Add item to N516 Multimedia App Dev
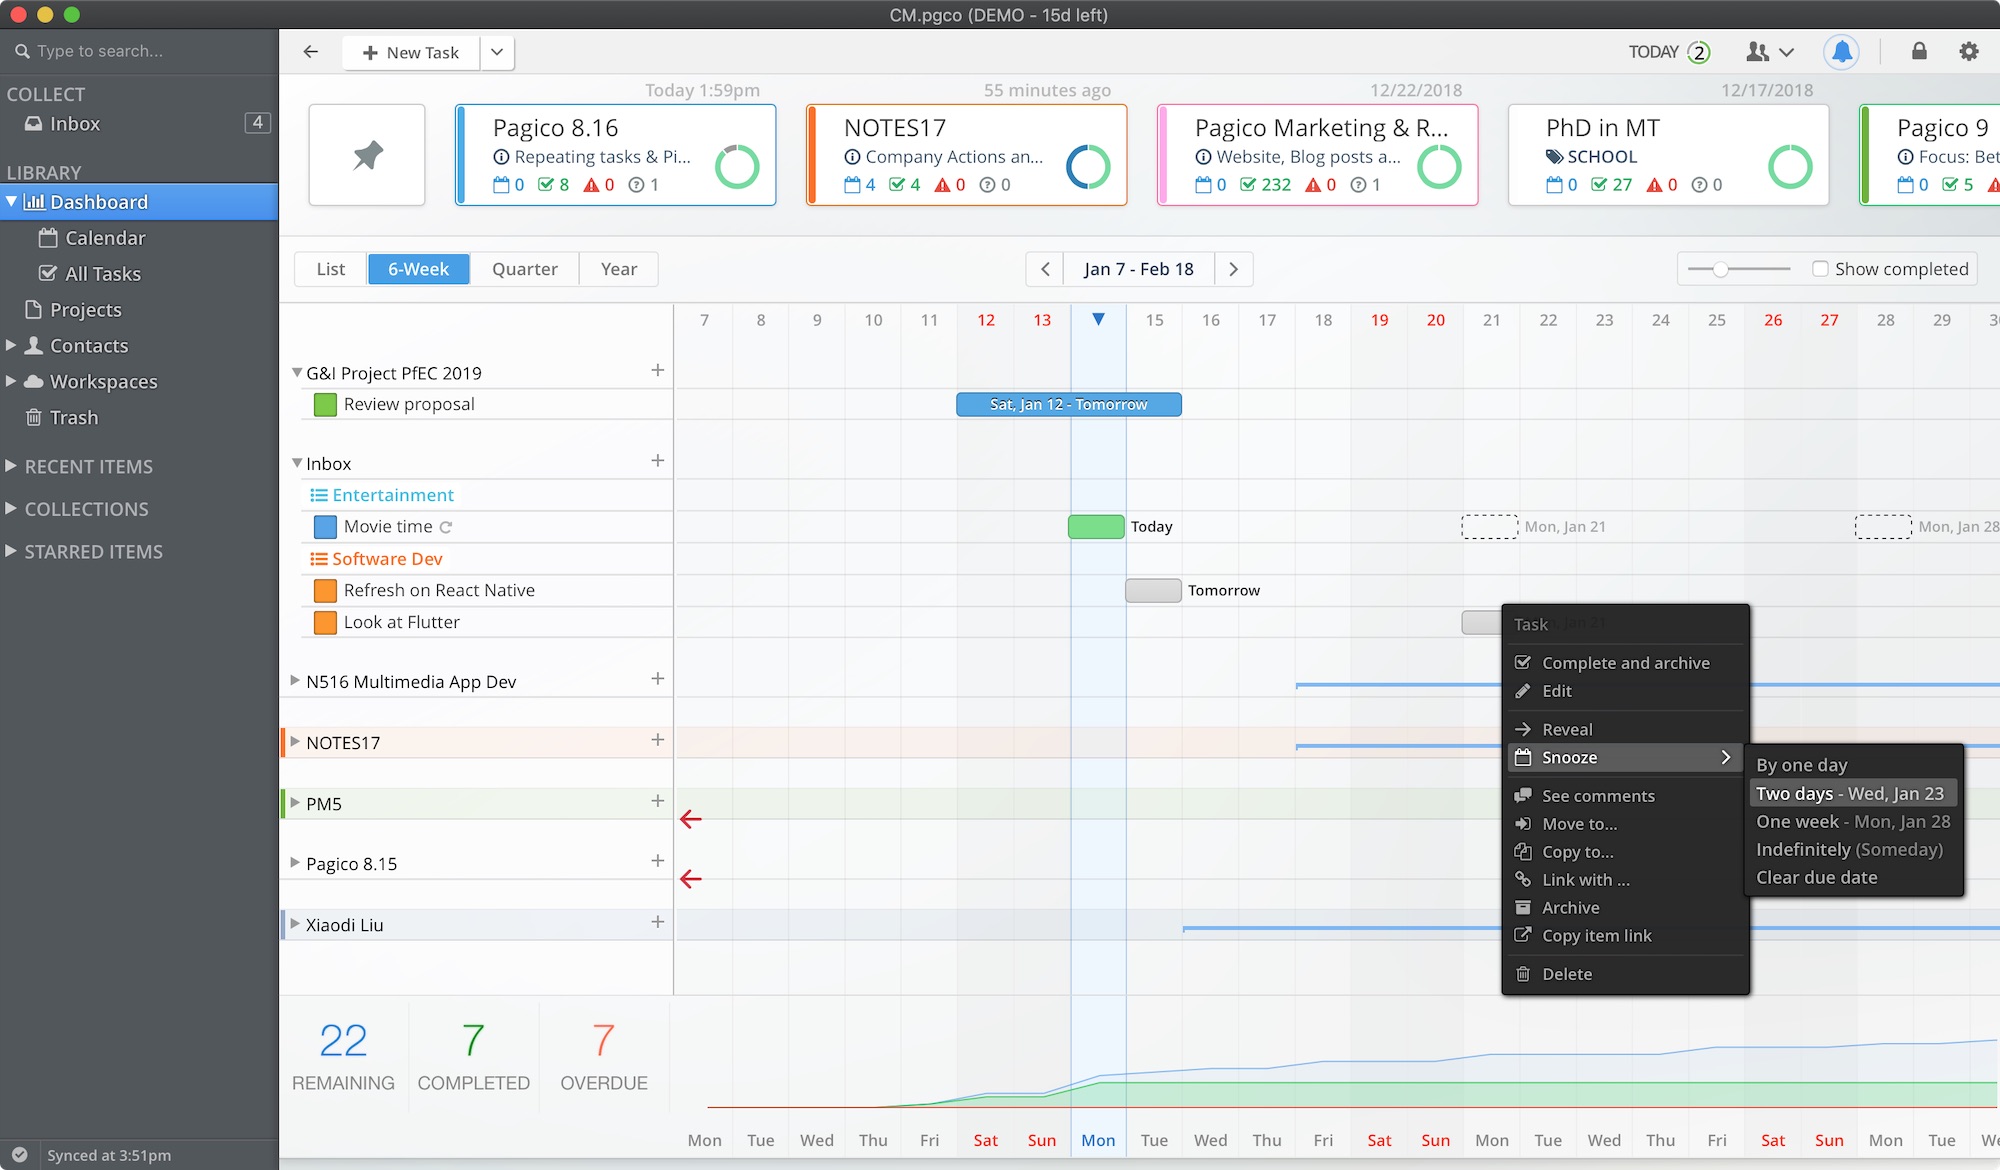The width and height of the screenshot is (2000, 1170). (x=657, y=679)
